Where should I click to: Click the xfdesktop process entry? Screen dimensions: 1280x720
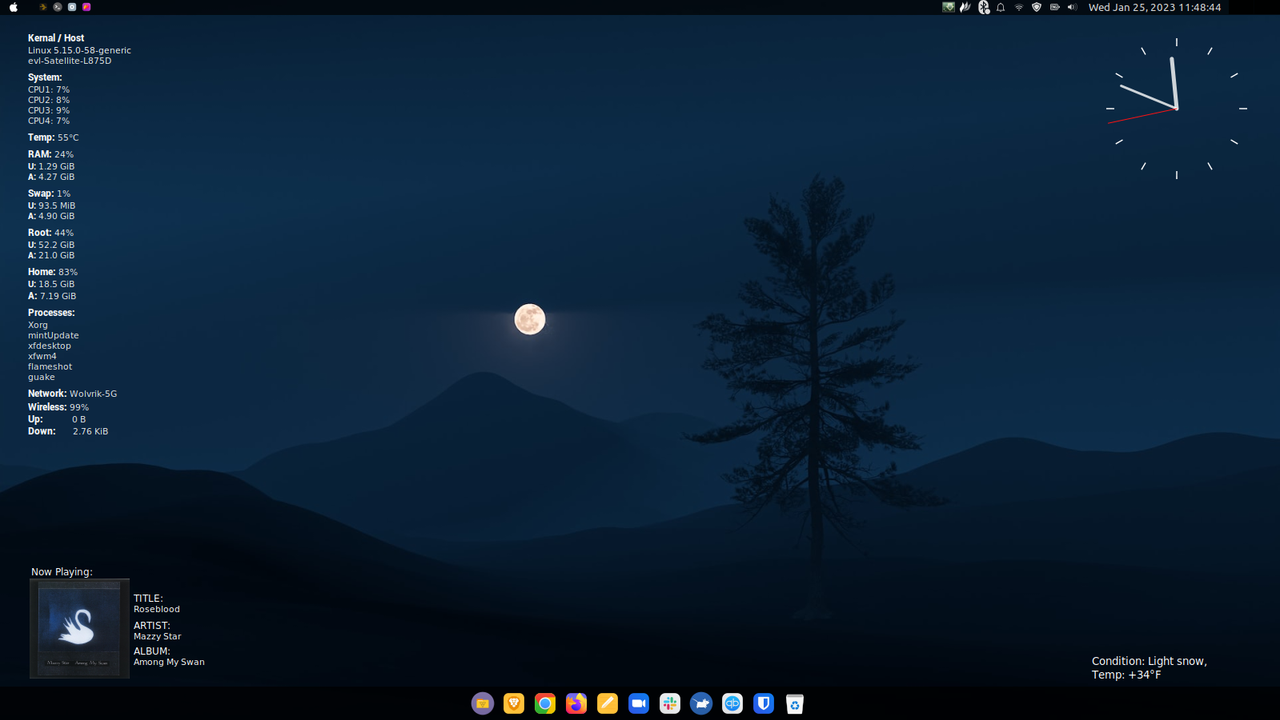[x=50, y=346]
